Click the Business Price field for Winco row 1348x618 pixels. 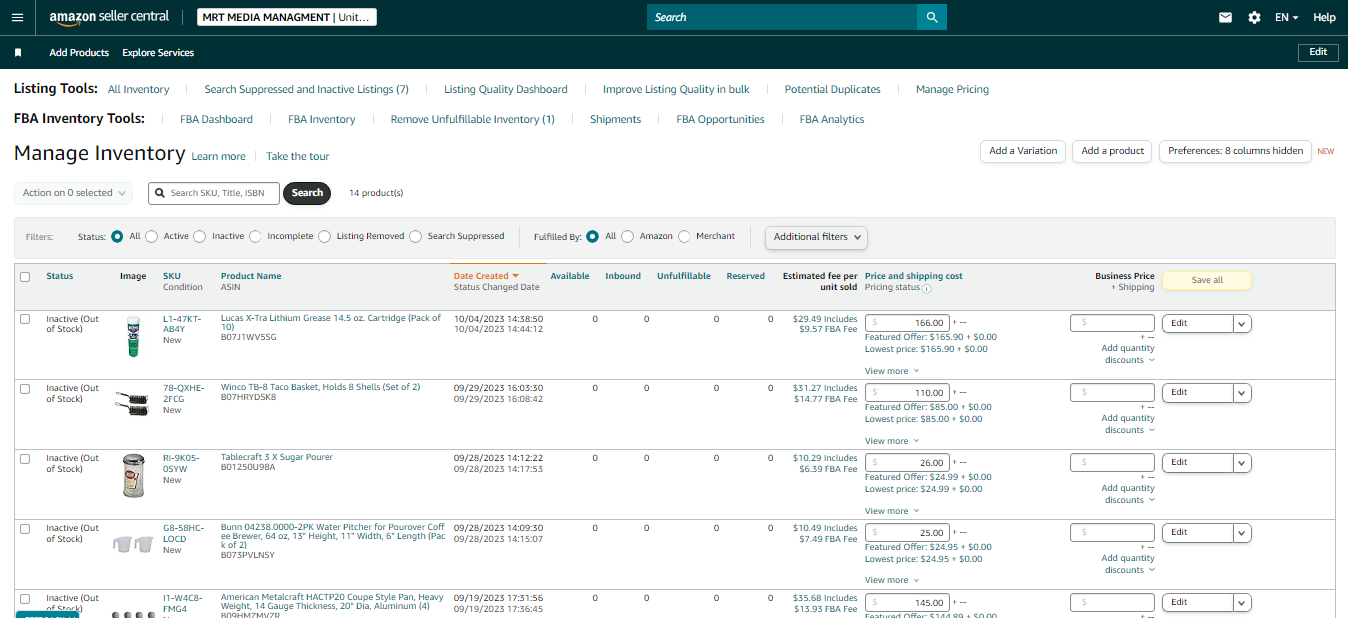(x=1112, y=393)
